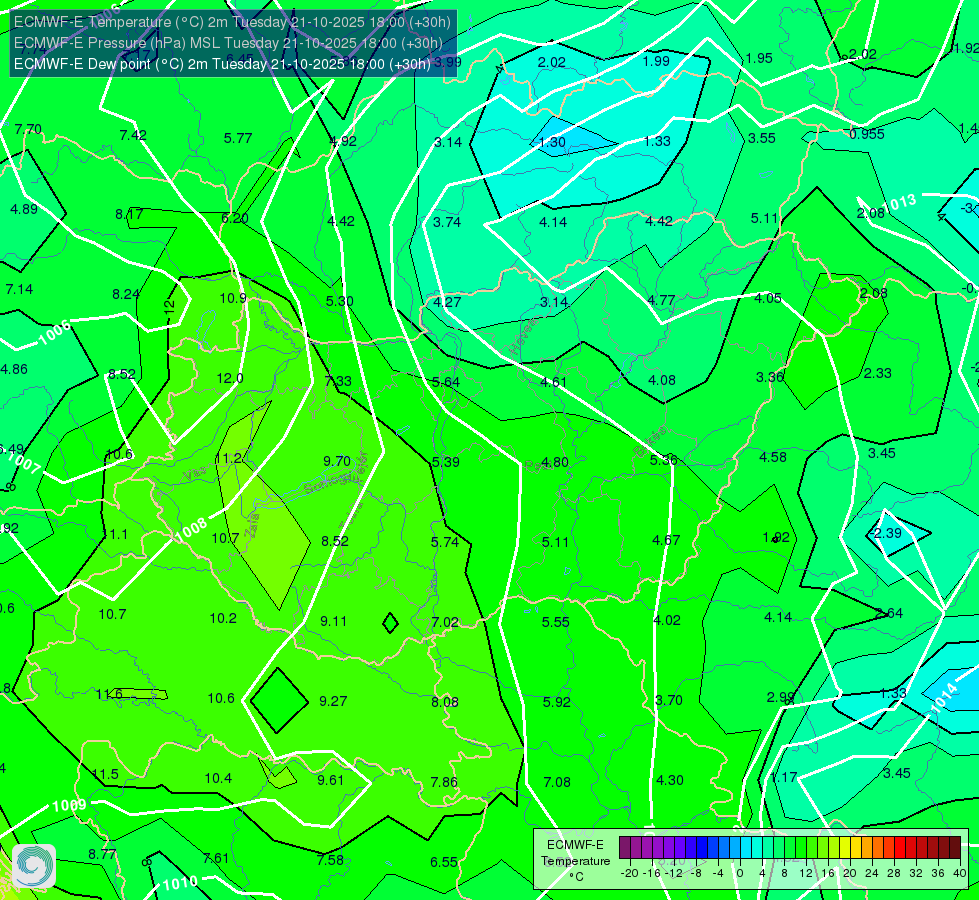Click the 4.30 dew point value
Viewport: 979px width, 900px height.
(x=670, y=780)
